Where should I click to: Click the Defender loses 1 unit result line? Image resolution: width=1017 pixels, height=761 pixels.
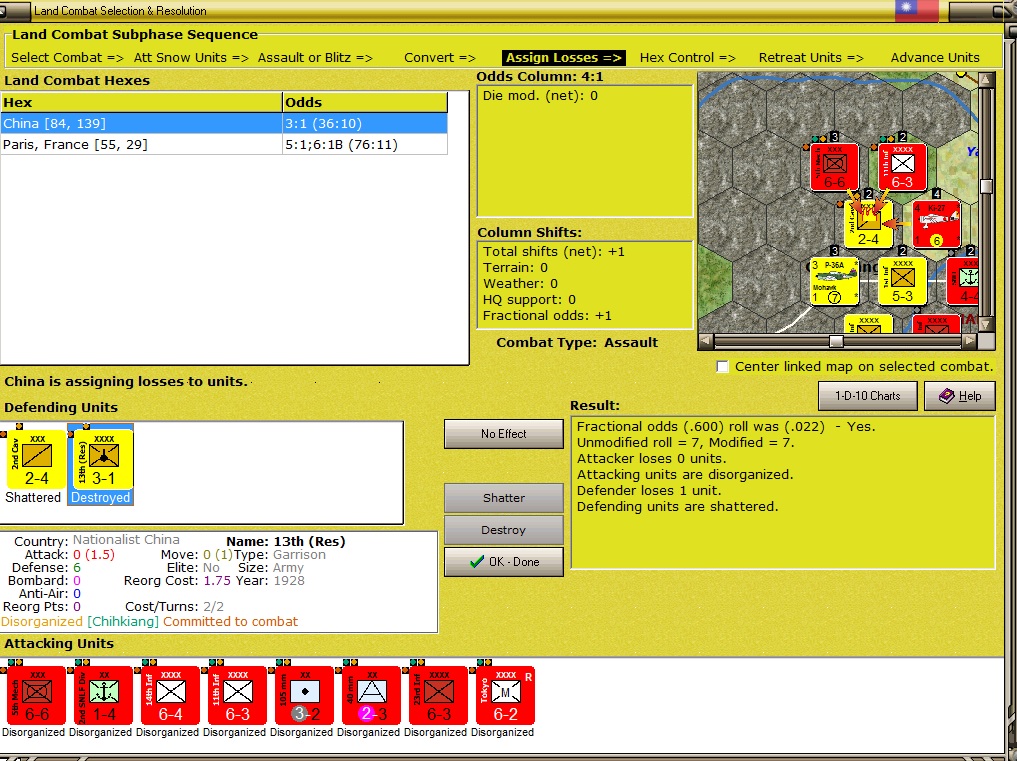tap(649, 490)
